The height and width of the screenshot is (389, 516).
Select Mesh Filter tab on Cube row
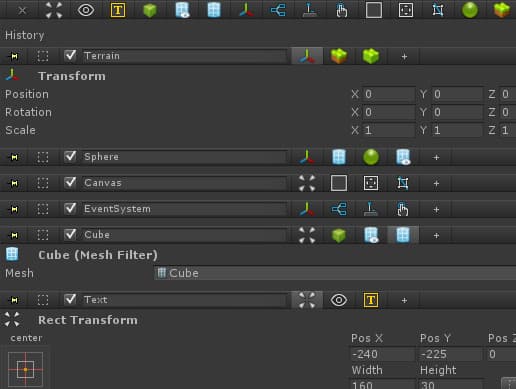(403, 235)
